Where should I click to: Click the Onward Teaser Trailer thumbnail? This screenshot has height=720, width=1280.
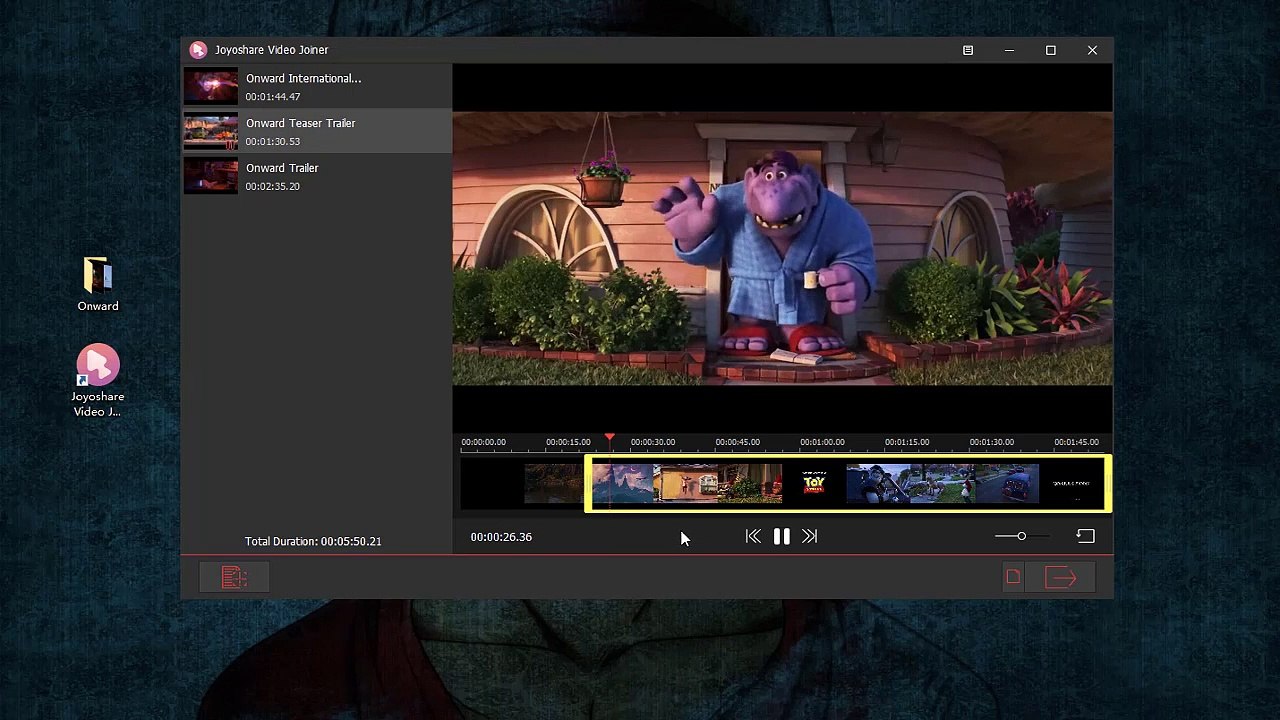pos(211,131)
